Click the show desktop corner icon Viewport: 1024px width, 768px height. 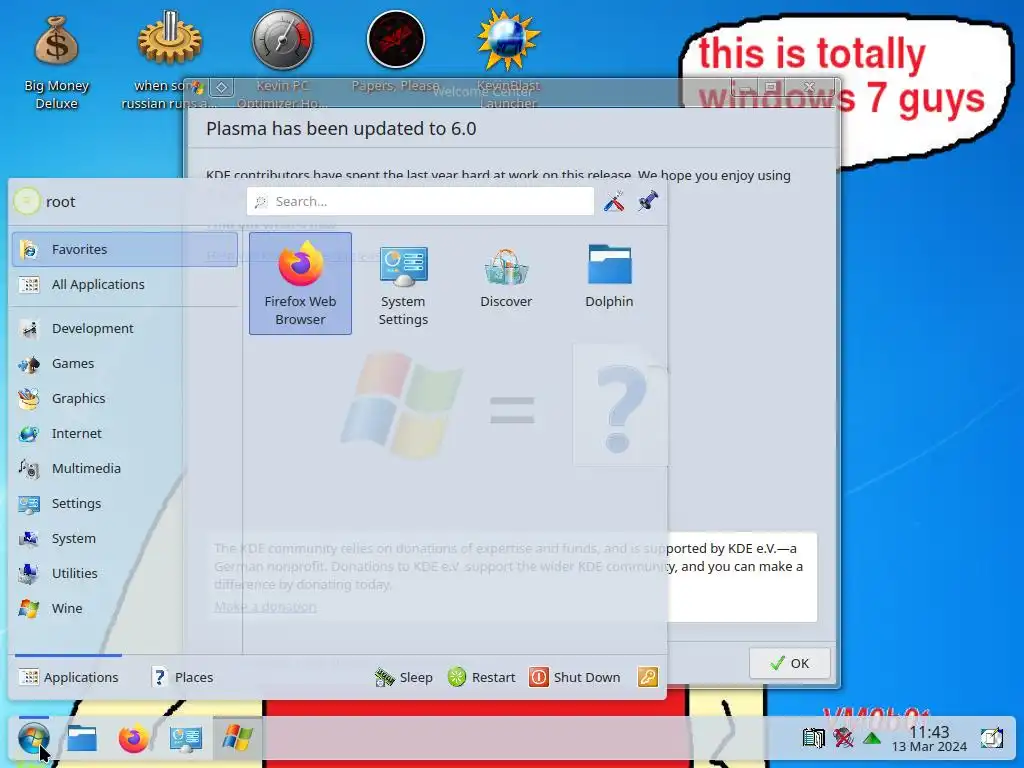click(x=991, y=739)
